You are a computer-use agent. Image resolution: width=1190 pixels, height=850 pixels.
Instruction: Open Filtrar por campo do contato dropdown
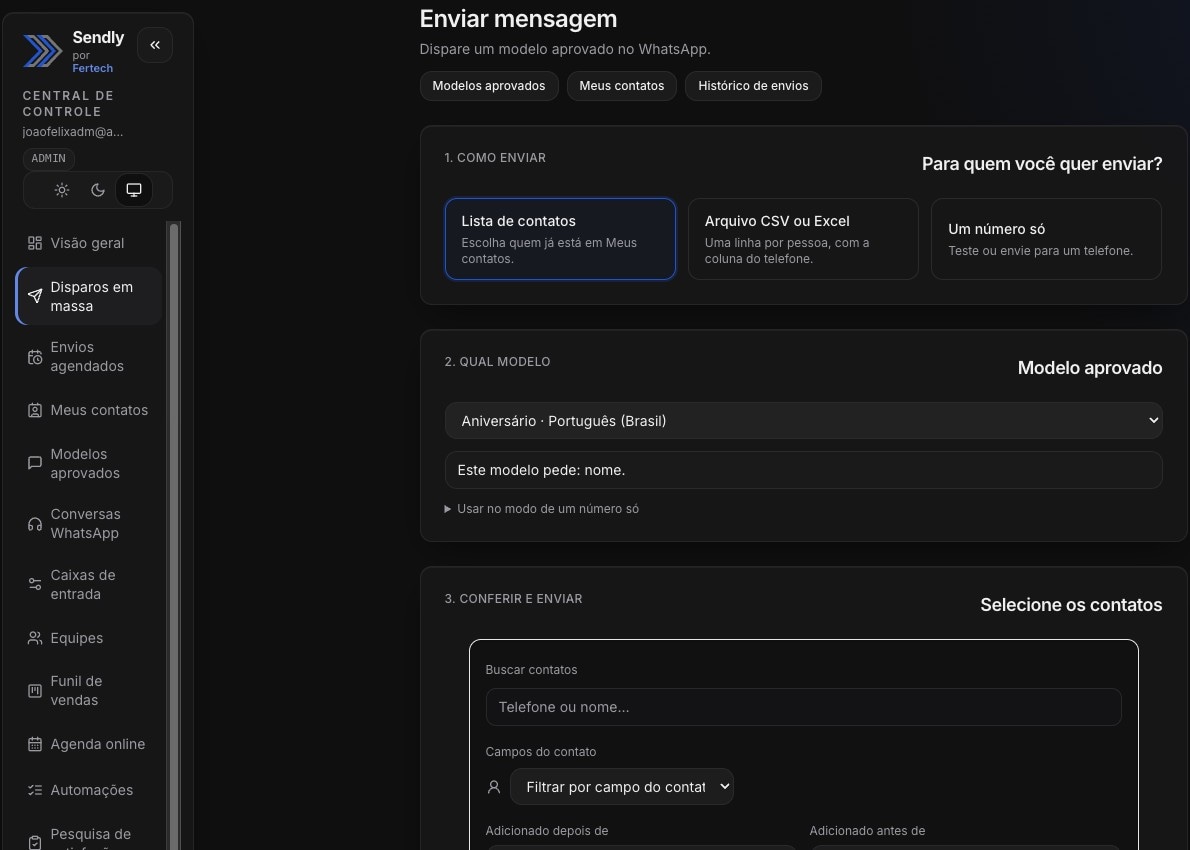[622, 787]
